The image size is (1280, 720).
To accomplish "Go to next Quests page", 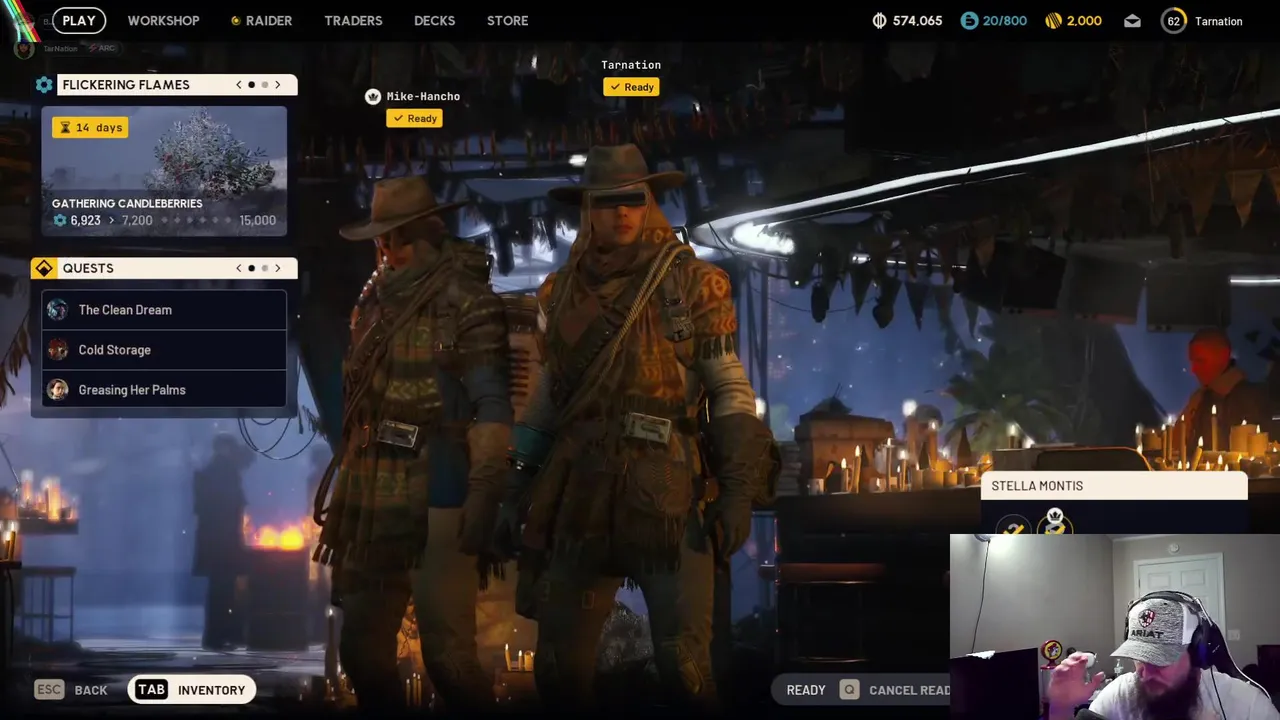I will (x=278, y=268).
